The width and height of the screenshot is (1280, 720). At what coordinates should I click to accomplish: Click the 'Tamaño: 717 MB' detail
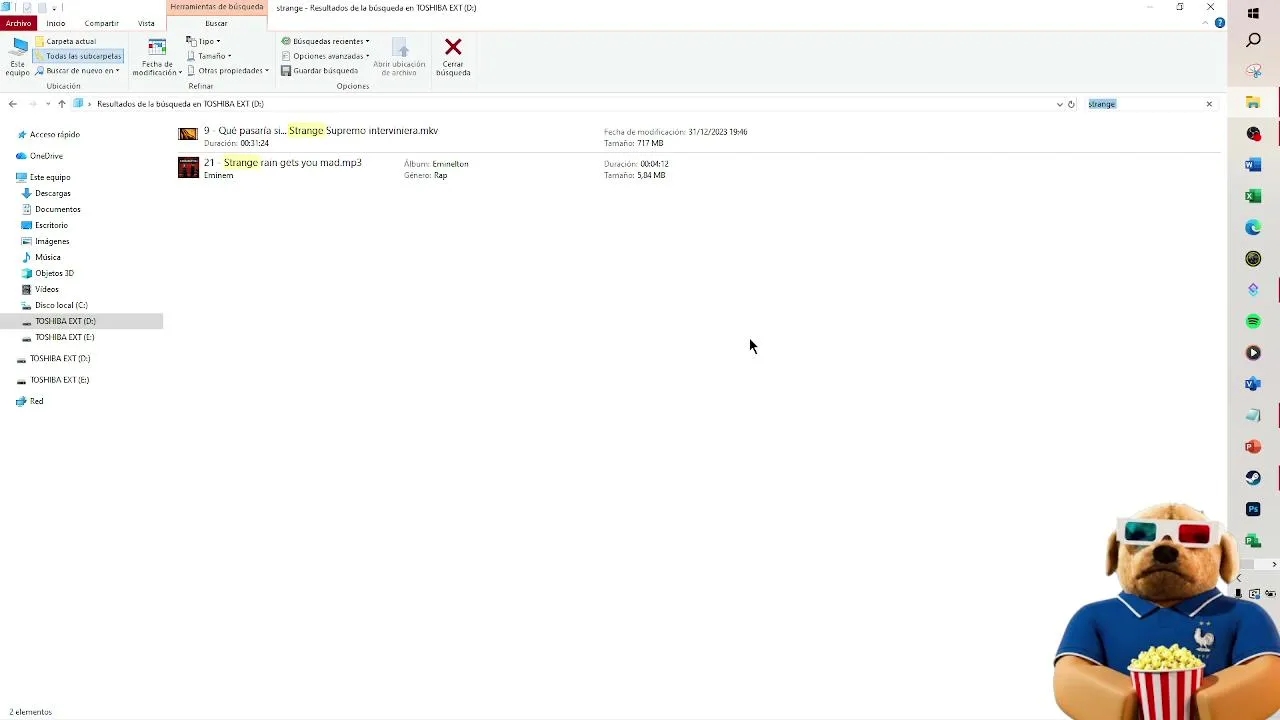point(634,143)
